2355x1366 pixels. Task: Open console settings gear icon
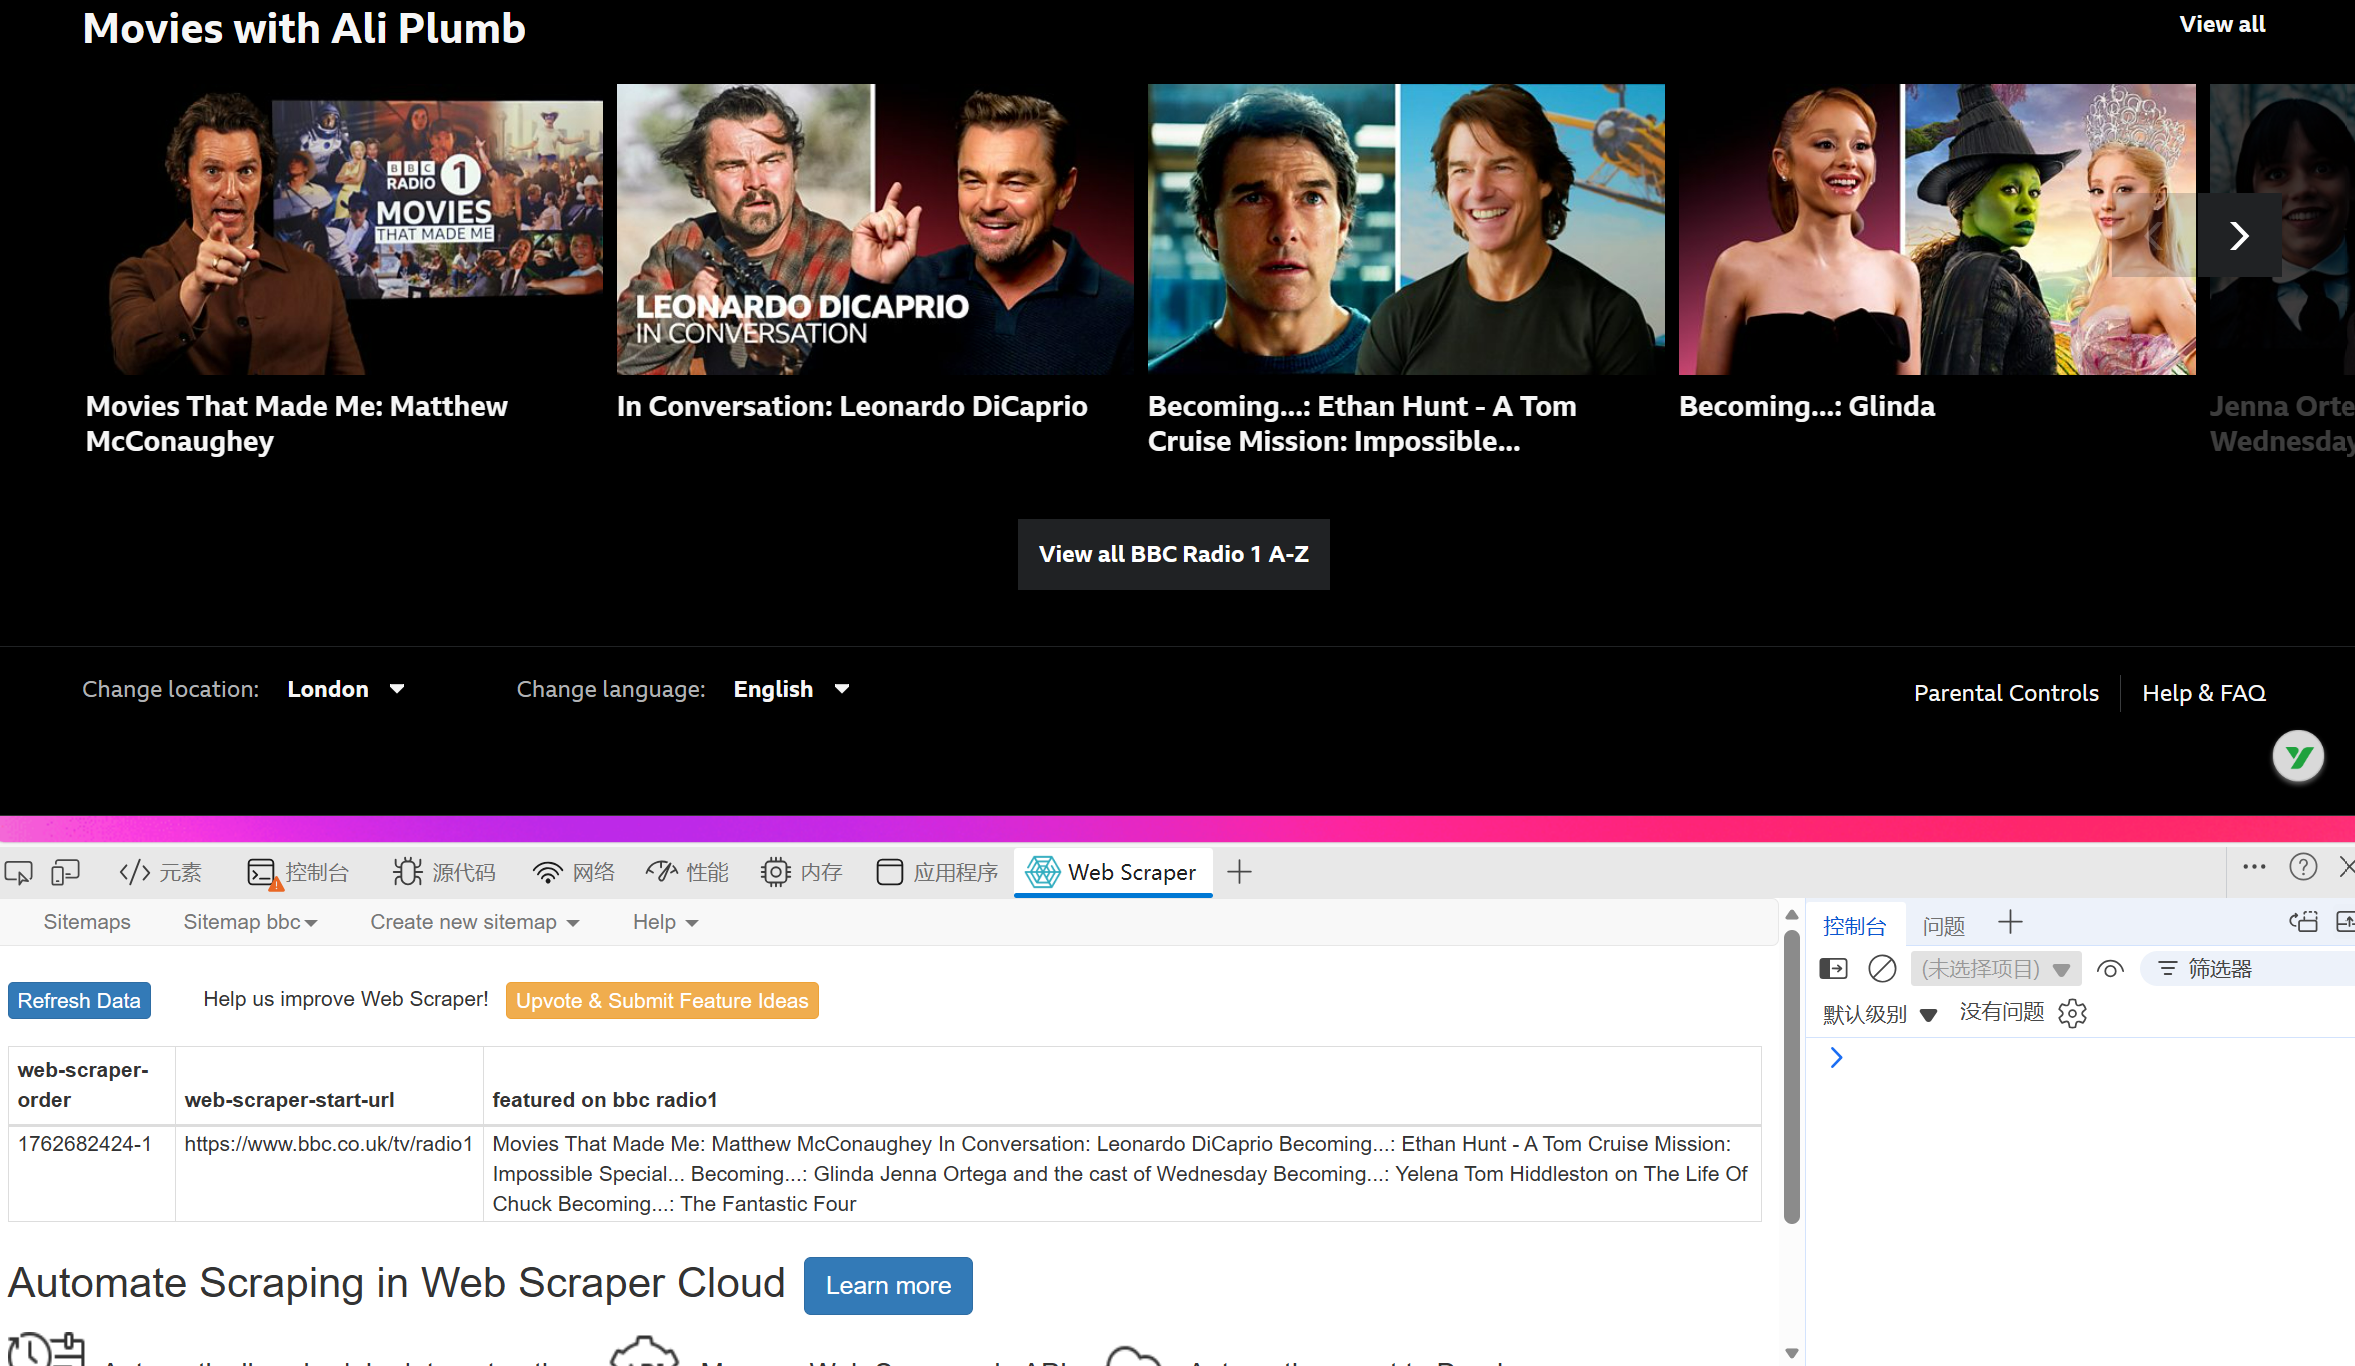2073,1013
